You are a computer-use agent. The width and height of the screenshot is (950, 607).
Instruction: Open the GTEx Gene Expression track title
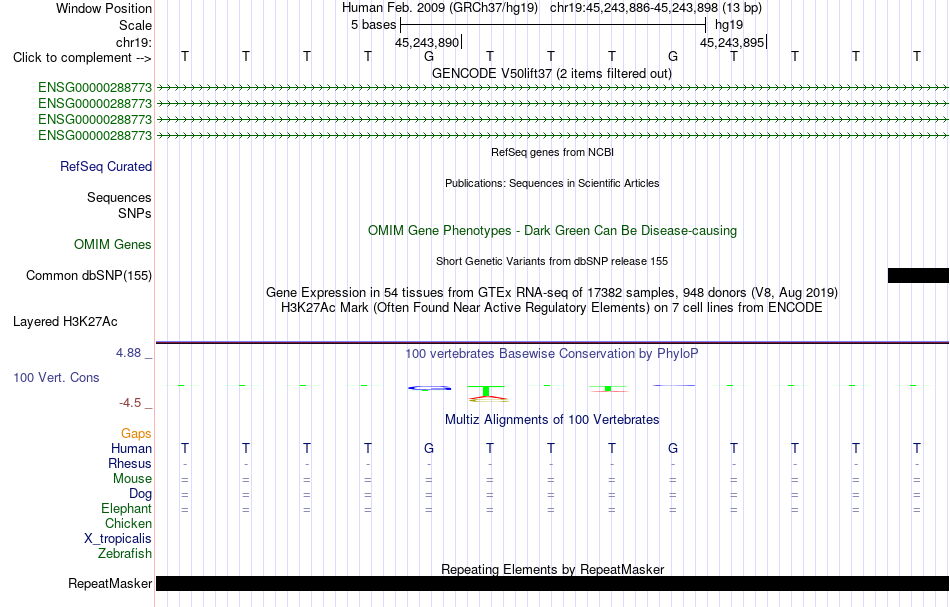point(552,293)
